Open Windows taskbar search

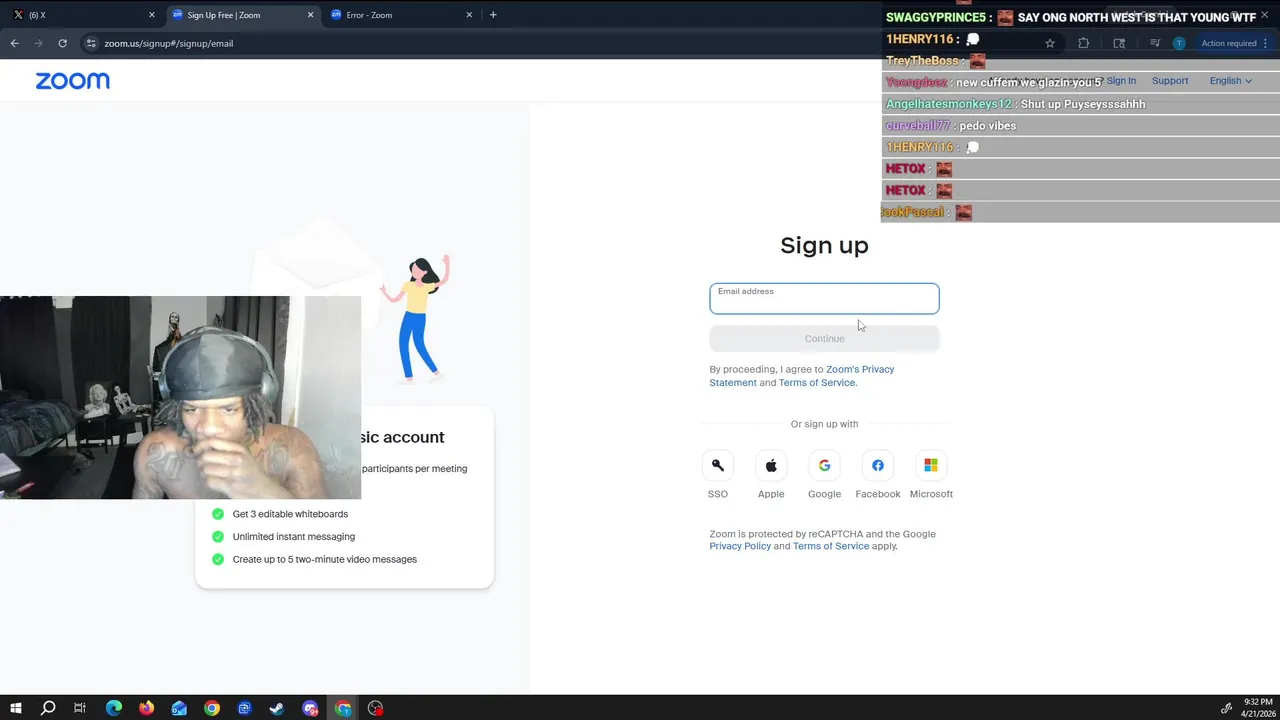pos(48,708)
